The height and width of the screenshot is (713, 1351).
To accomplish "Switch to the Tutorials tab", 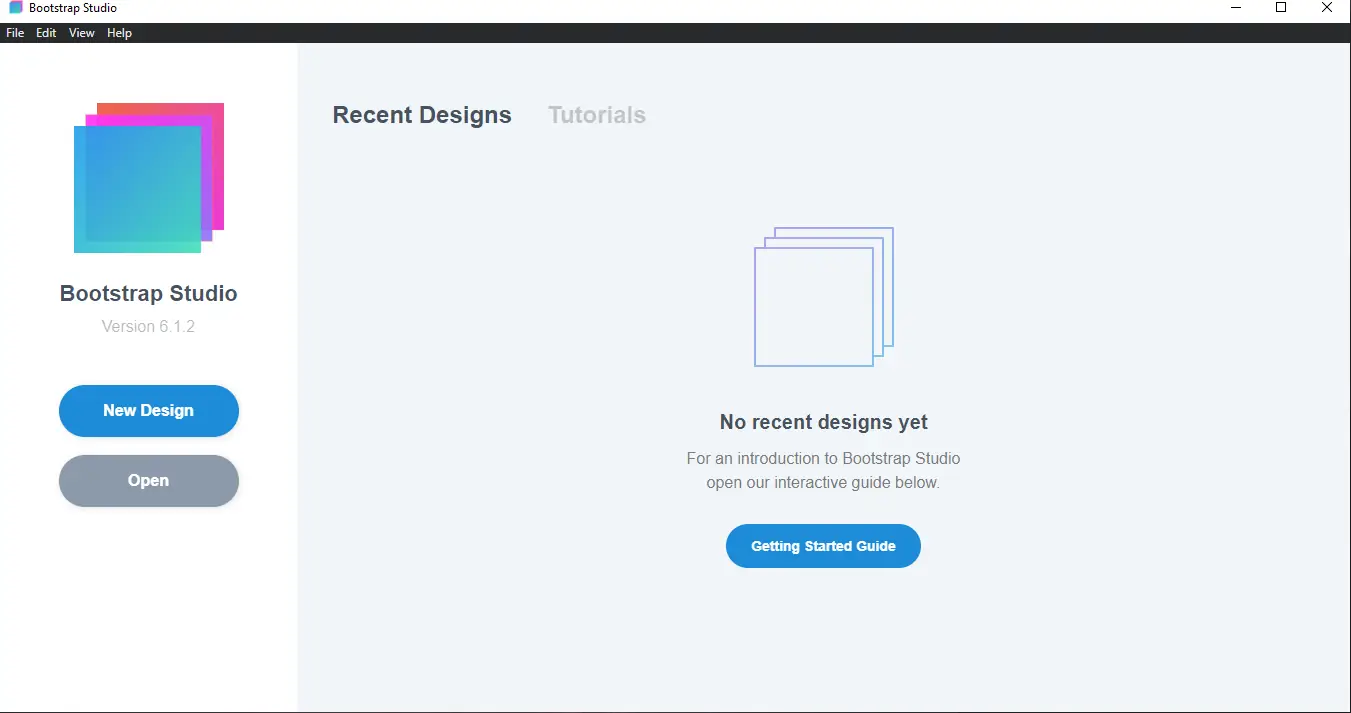I will click(x=597, y=115).
